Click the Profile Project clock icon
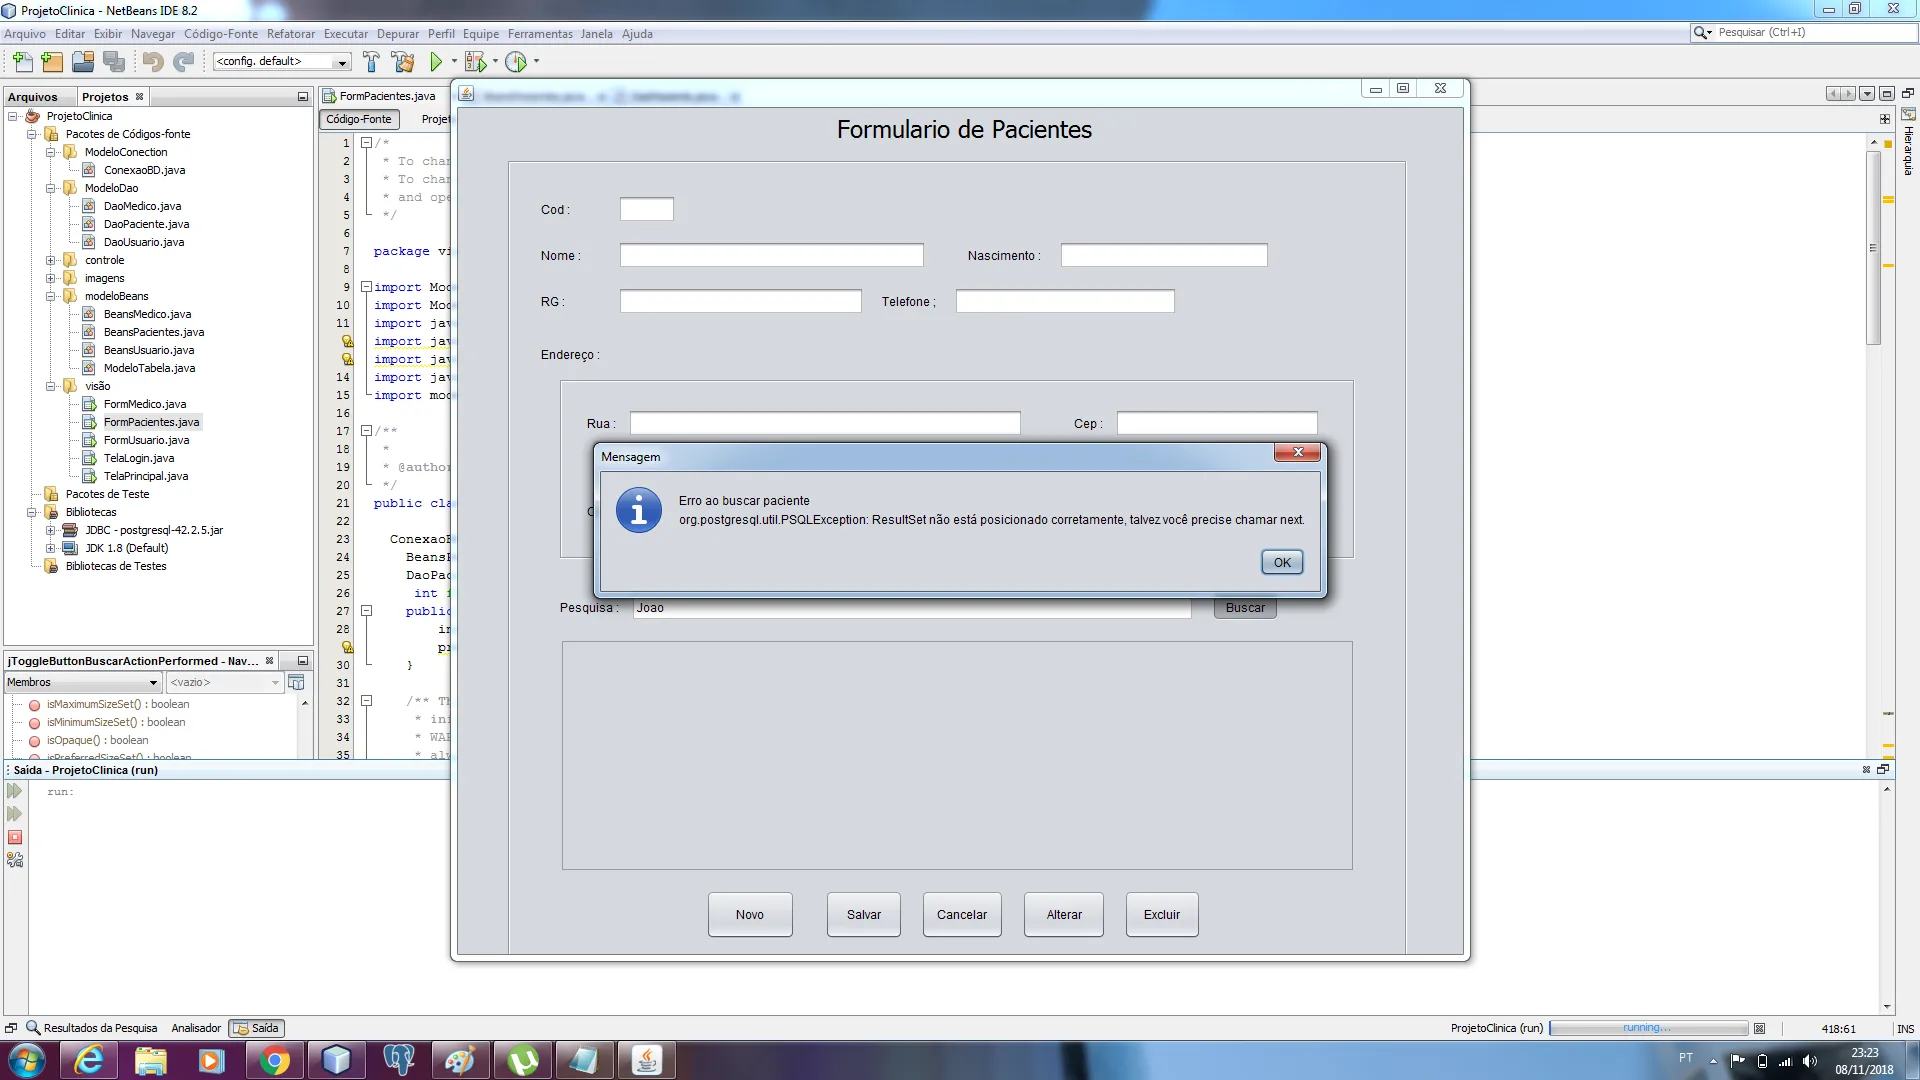Viewport: 1920px width, 1080px height. pos(516,62)
